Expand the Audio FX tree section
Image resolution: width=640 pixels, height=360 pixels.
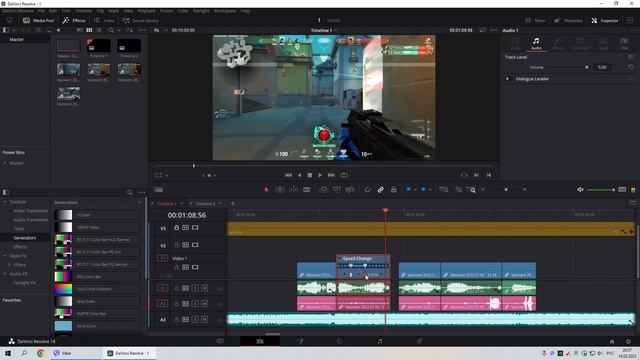click(x=5, y=274)
